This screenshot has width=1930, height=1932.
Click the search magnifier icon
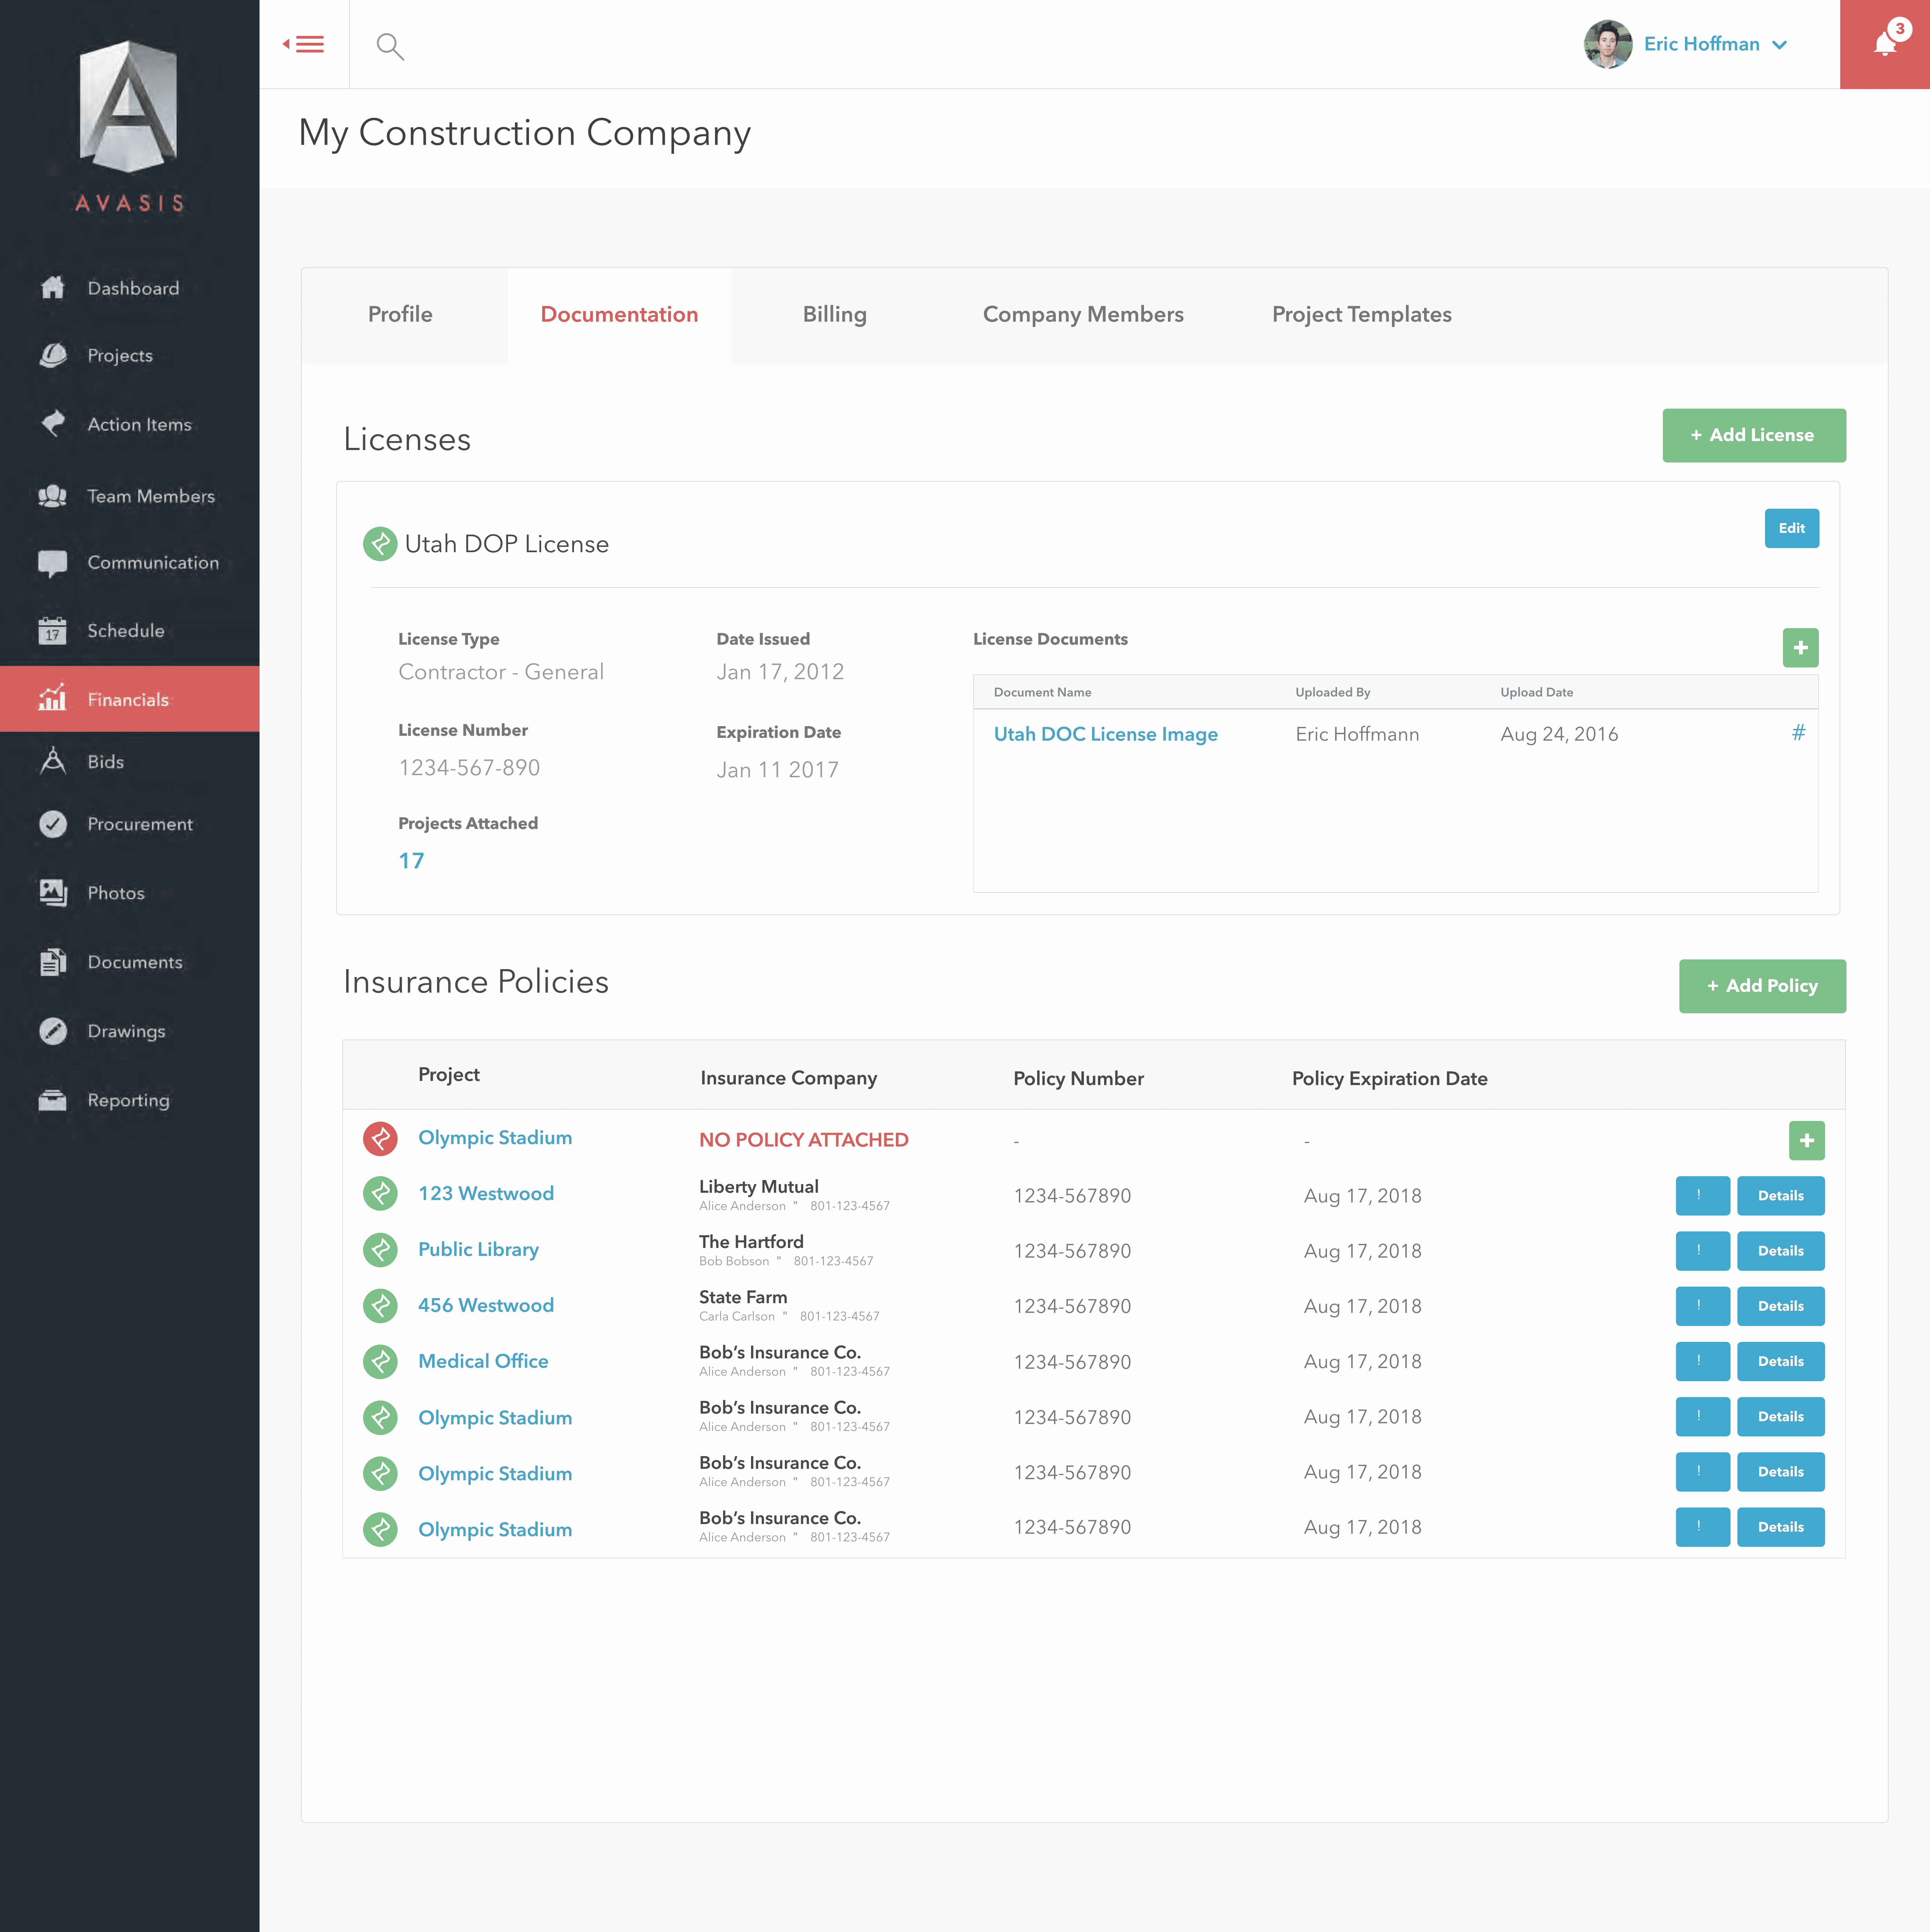[389, 46]
